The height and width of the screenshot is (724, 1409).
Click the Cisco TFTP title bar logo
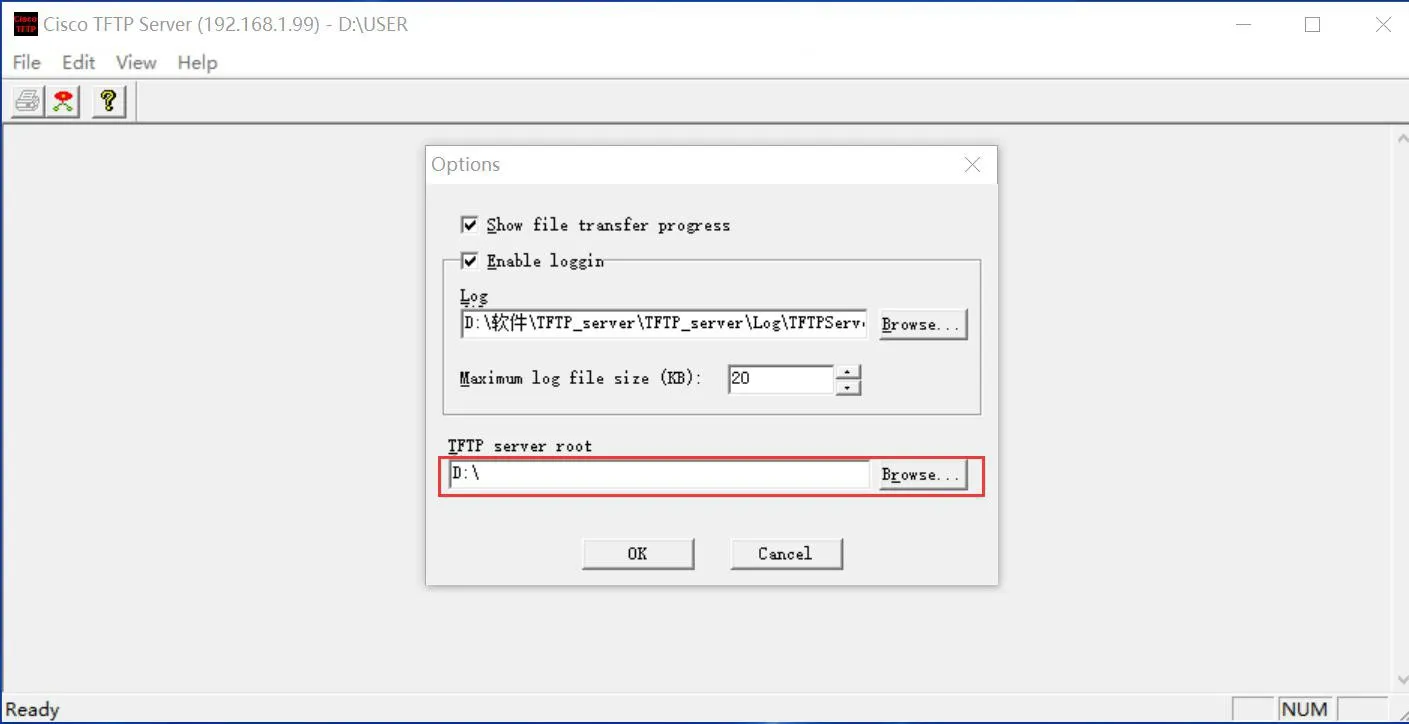25,24
